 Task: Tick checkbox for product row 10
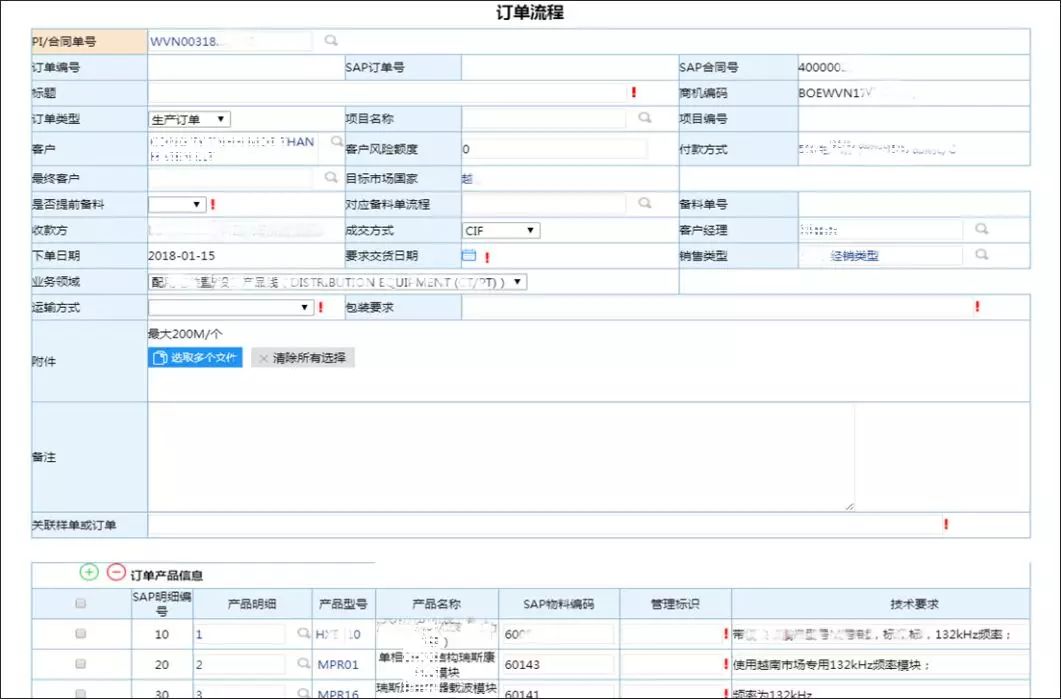tap(81, 635)
